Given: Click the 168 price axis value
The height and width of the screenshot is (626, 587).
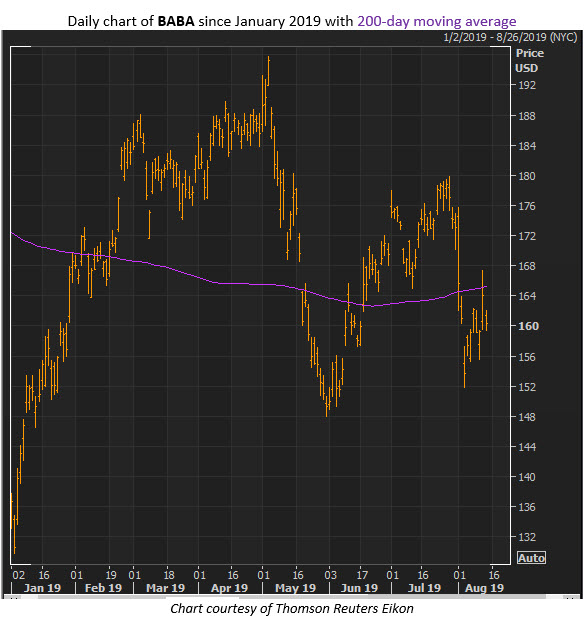Looking at the screenshot, I should pos(527,266).
